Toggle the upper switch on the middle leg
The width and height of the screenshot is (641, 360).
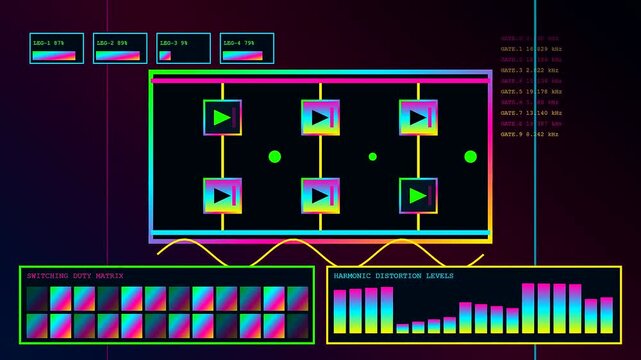tap(320, 118)
